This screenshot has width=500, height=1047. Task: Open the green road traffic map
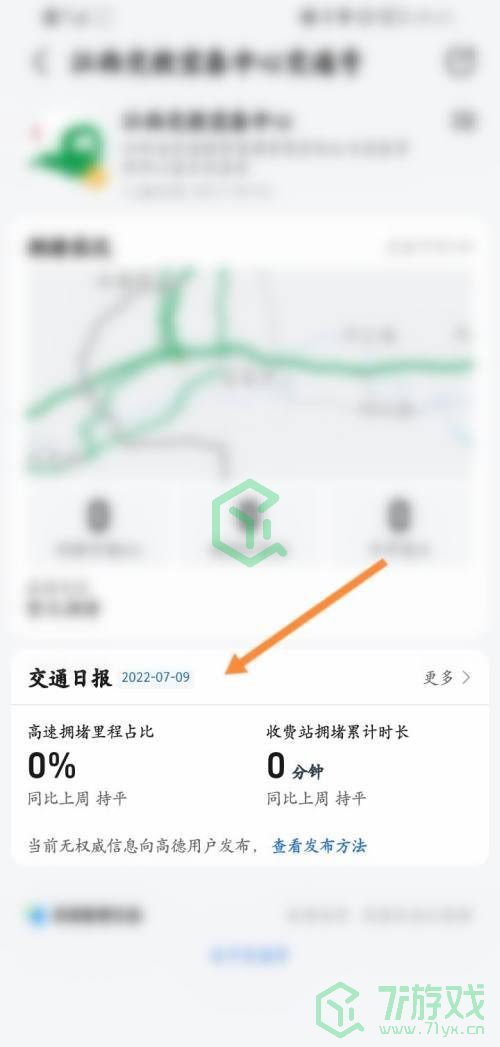[249, 371]
